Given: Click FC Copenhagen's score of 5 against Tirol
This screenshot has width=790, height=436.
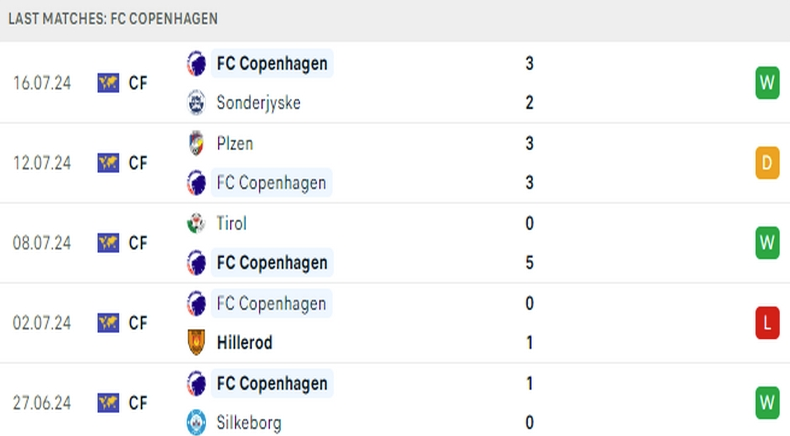Looking at the screenshot, I should 529,263.
